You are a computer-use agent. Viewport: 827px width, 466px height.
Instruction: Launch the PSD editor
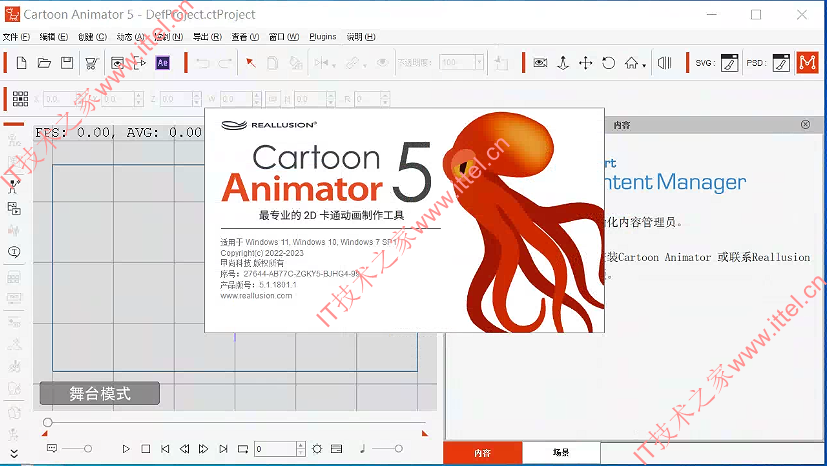click(781, 63)
